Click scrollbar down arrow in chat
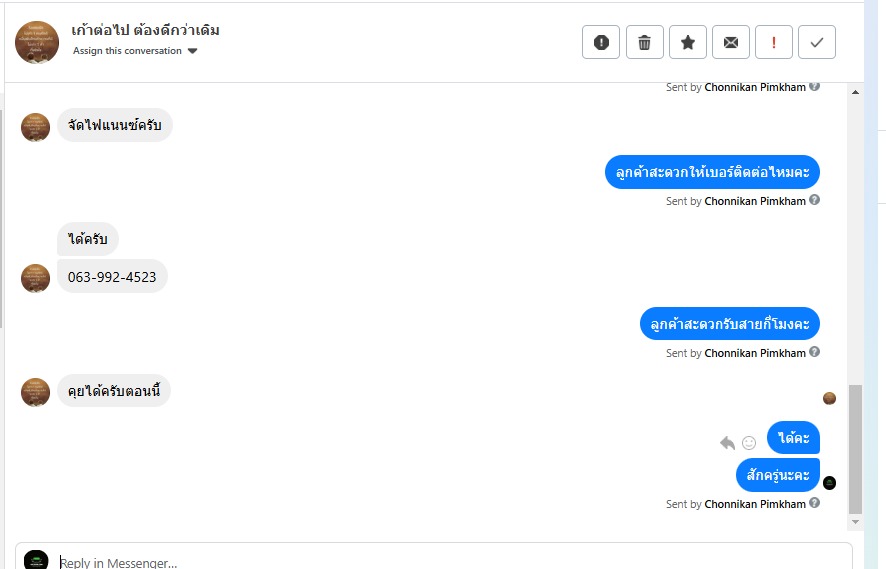Viewport: 886px width, 569px height. (x=855, y=522)
